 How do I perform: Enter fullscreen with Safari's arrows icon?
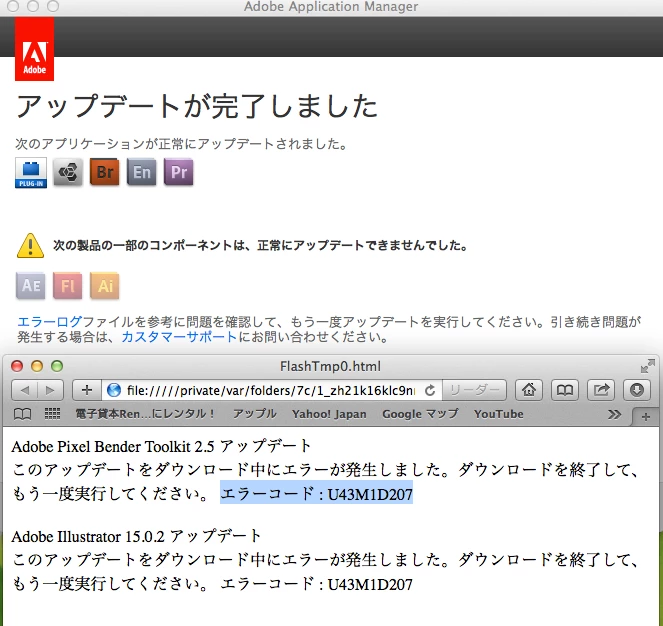(x=647, y=366)
